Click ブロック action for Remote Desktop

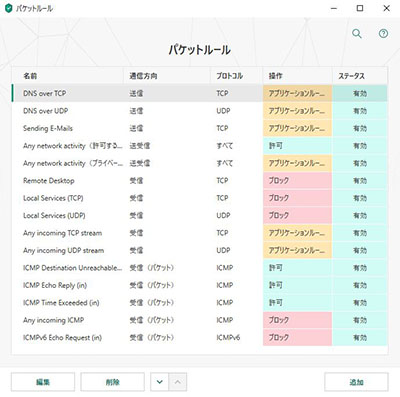(x=298, y=181)
